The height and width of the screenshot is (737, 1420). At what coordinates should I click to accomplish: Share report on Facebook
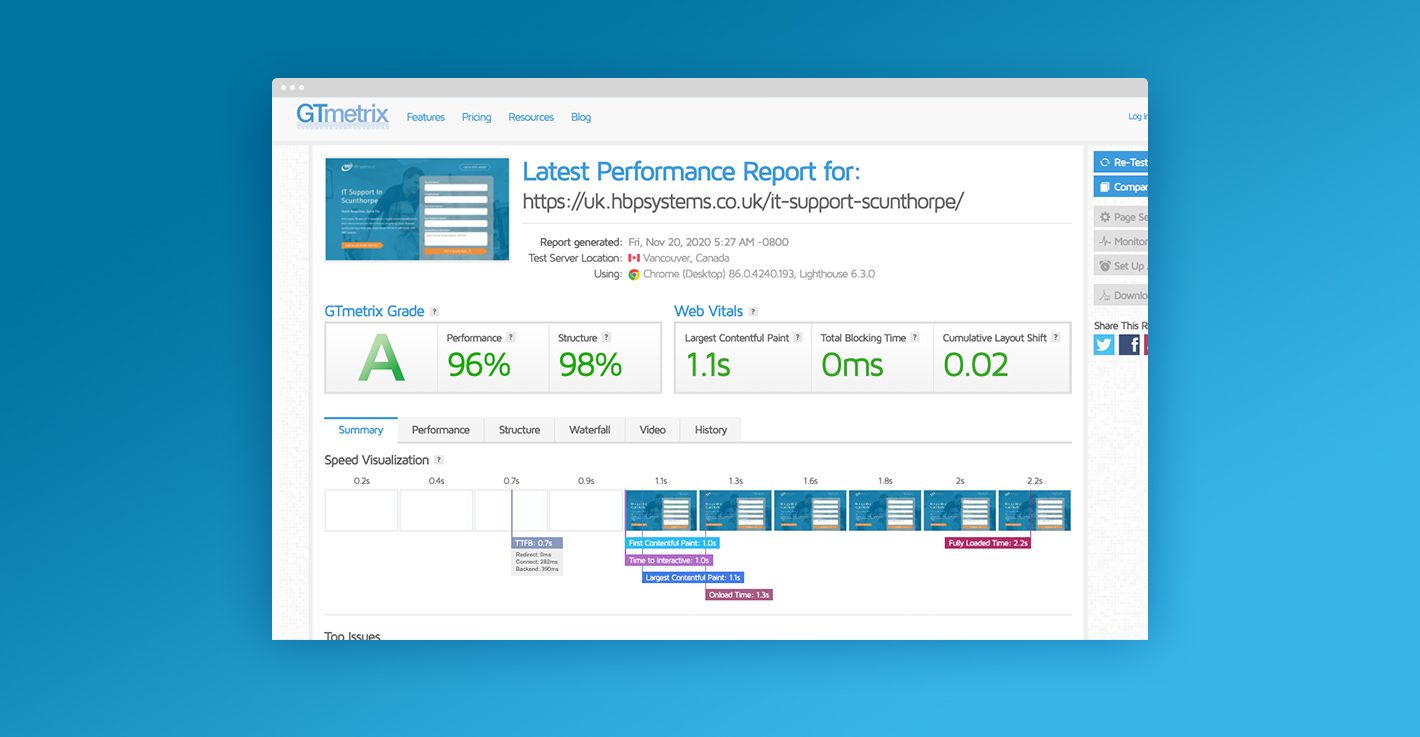[x=1129, y=344]
